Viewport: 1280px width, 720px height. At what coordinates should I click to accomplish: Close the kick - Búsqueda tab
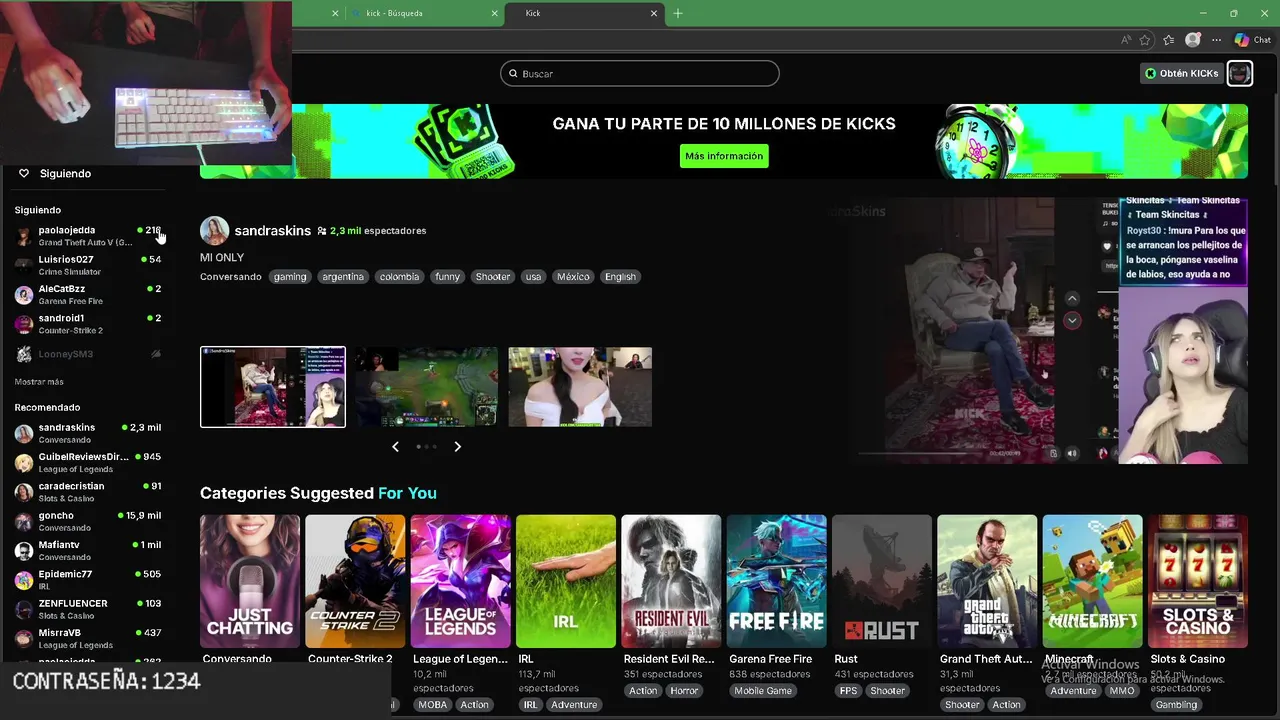coord(494,13)
